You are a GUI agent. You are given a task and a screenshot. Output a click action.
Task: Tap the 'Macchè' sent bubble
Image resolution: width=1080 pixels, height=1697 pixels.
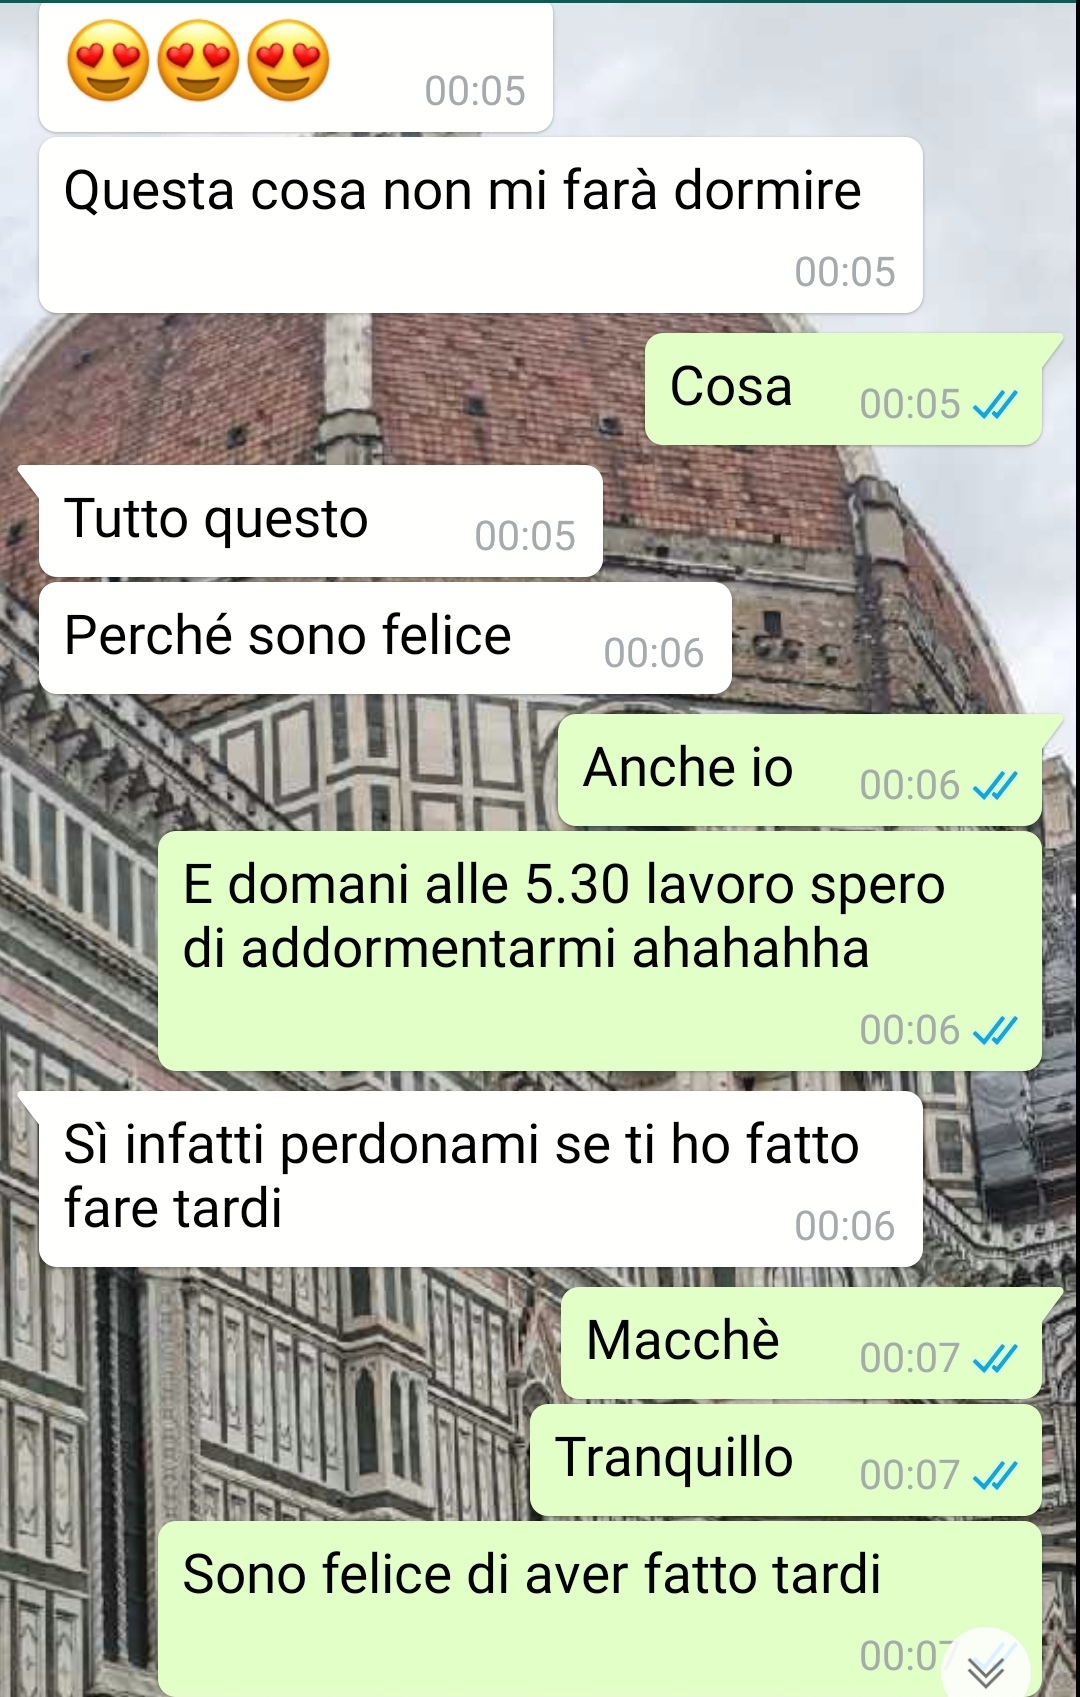(802, 1343)
